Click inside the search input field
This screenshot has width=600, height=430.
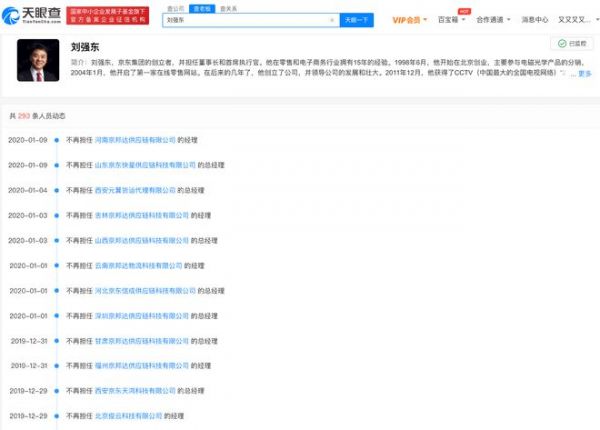pos(247,20)
